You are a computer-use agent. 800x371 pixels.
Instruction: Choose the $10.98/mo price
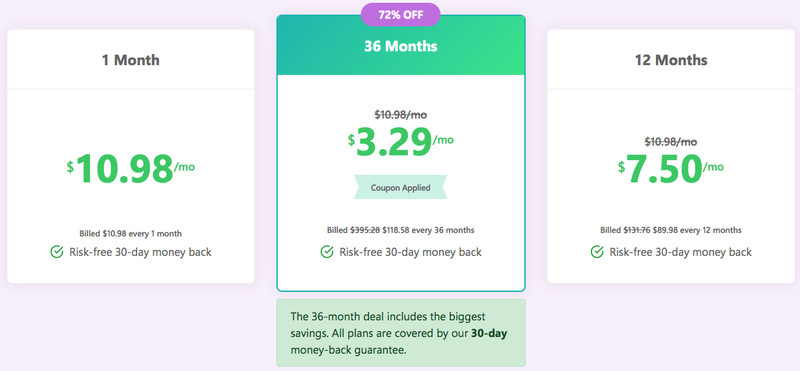(x=131, y=168)
